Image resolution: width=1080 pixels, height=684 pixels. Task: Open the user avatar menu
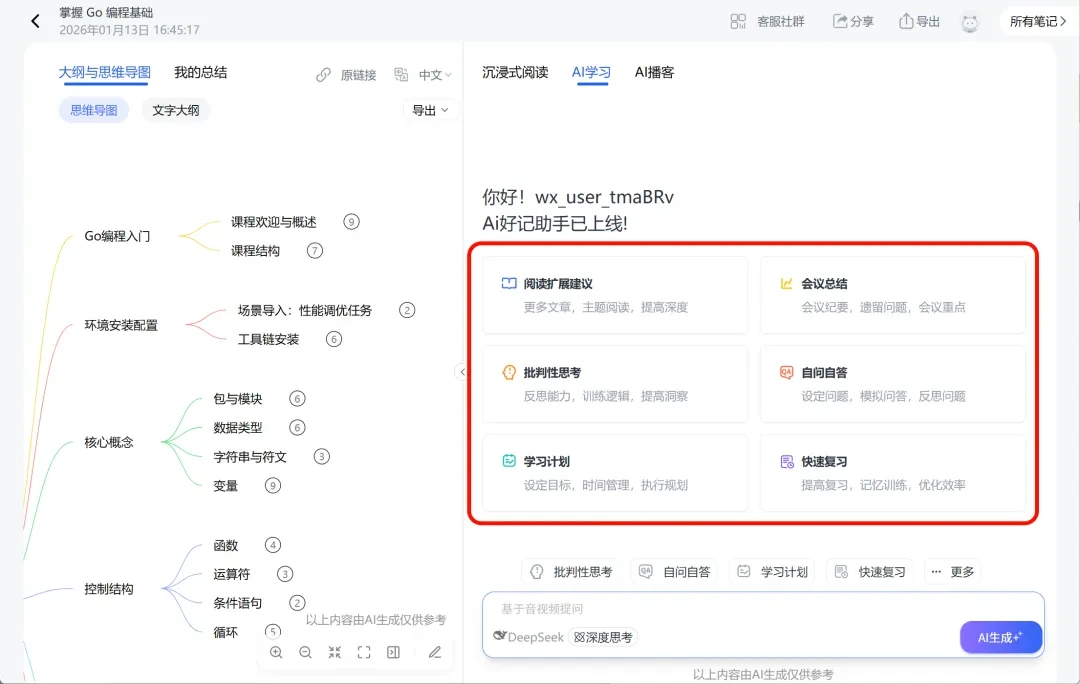coord(970,23)
